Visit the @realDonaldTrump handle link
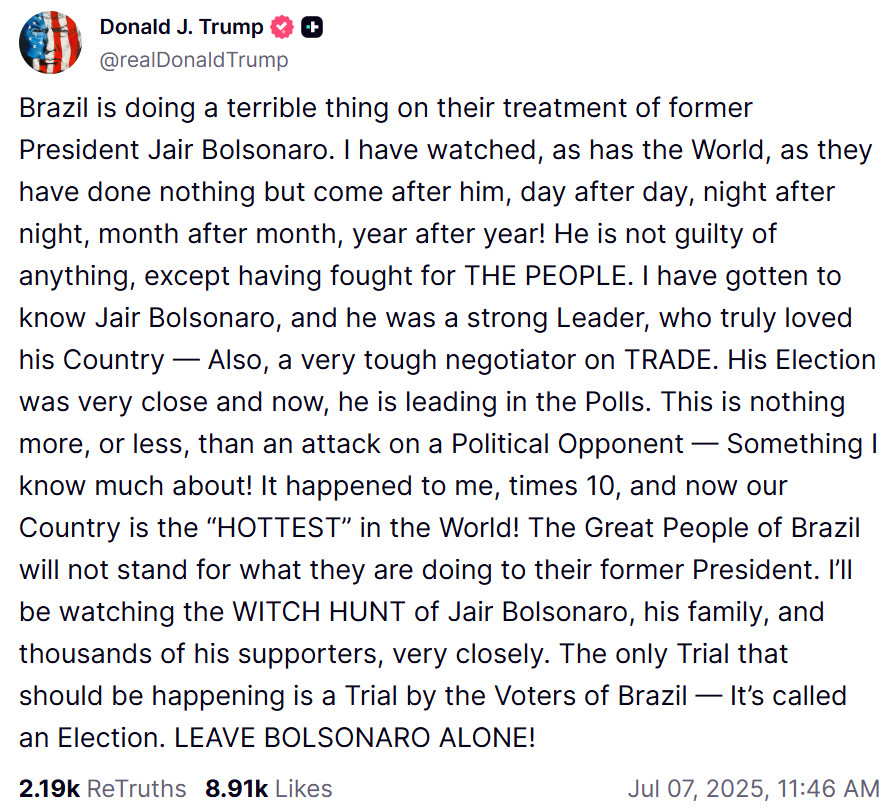894x810 pixels. tap(194, 60)
